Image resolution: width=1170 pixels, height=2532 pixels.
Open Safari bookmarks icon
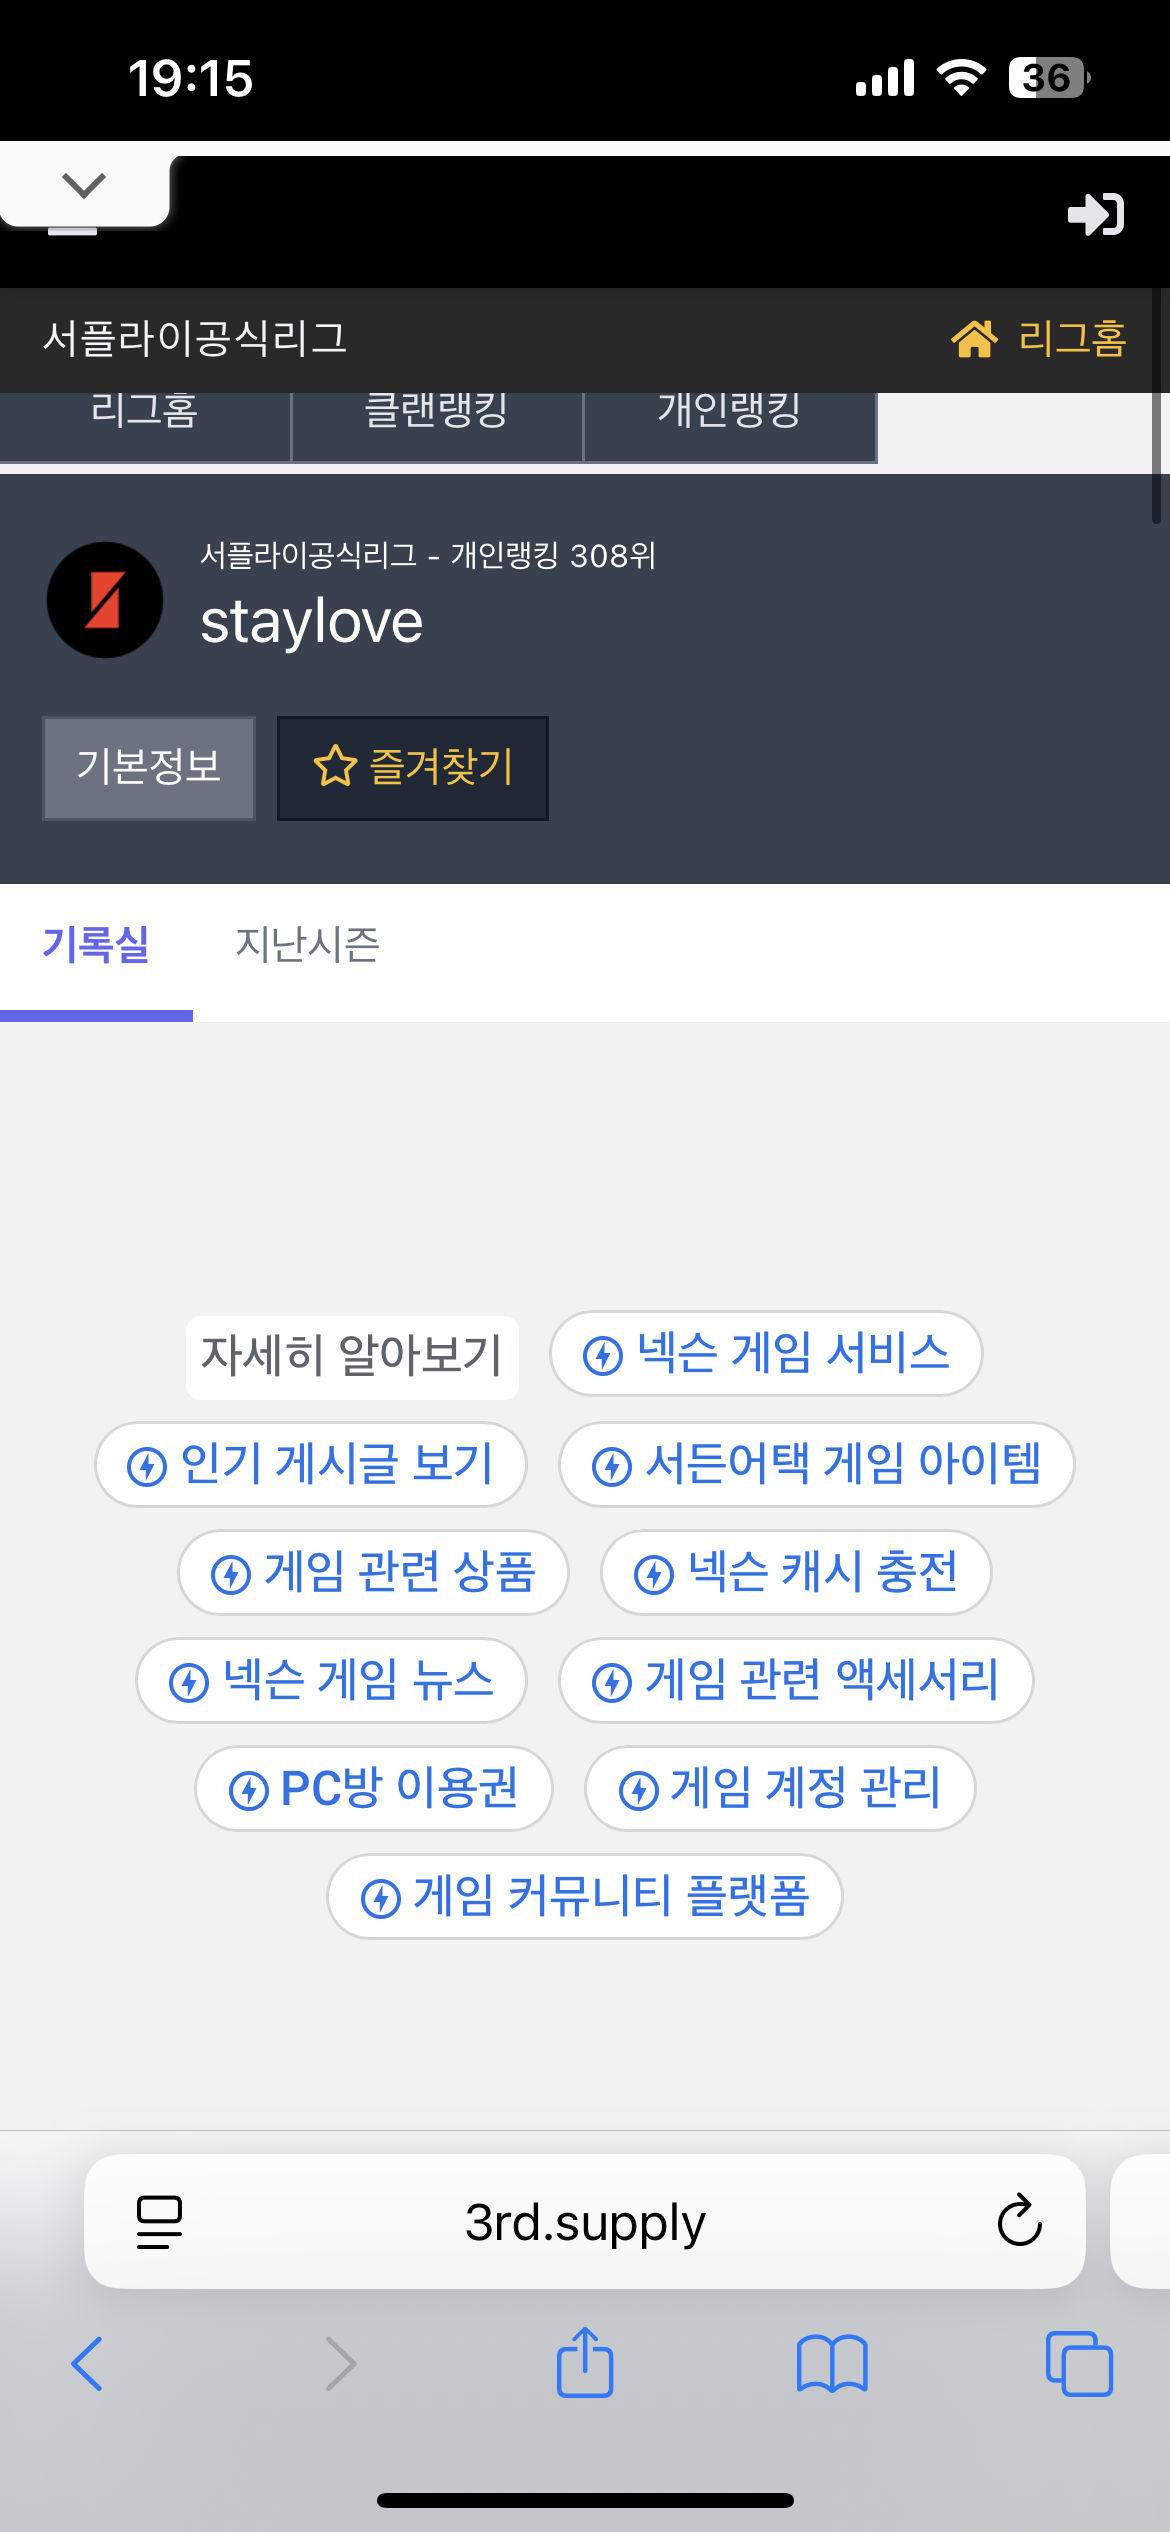point(832,2364)
